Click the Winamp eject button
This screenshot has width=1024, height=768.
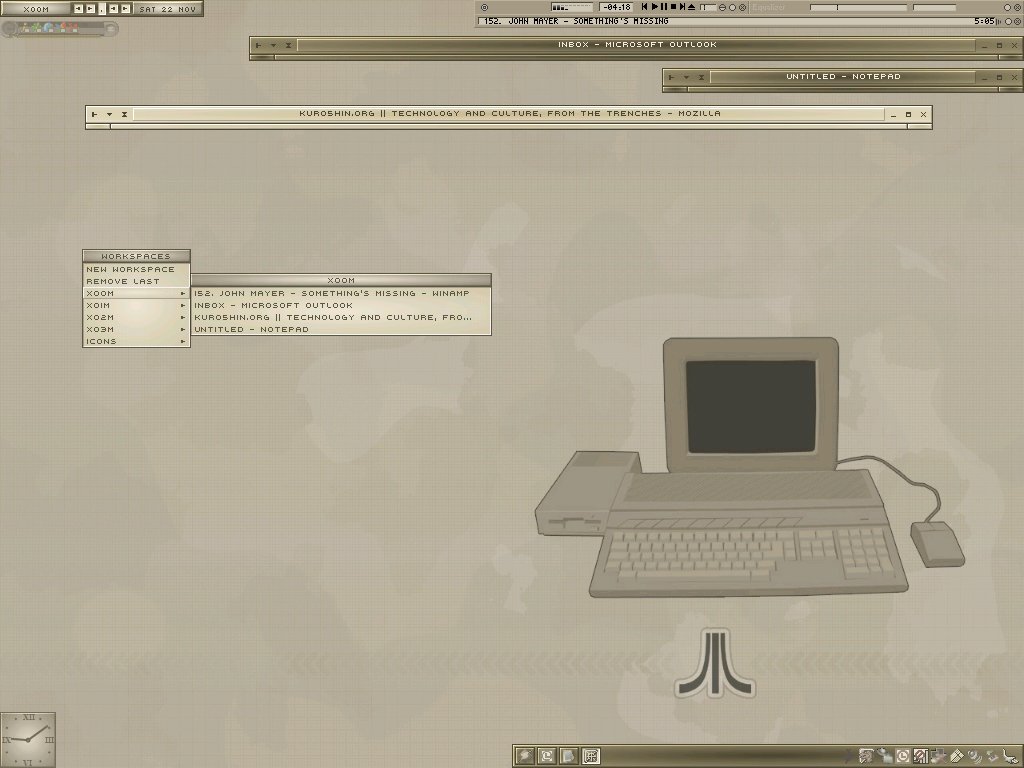coord(692,7)
